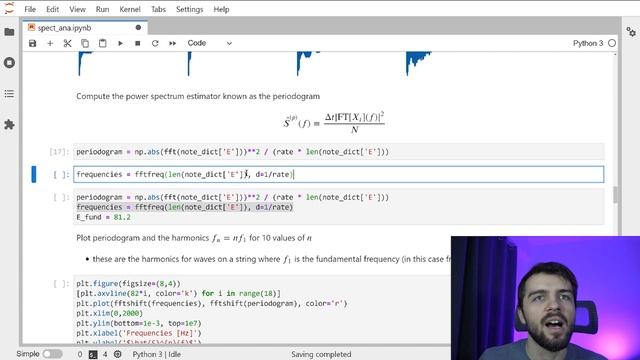Click the unsaved dot on spect_ana.ipynb tab
Viewport: 640px width, 360px height.
[138, 28]
